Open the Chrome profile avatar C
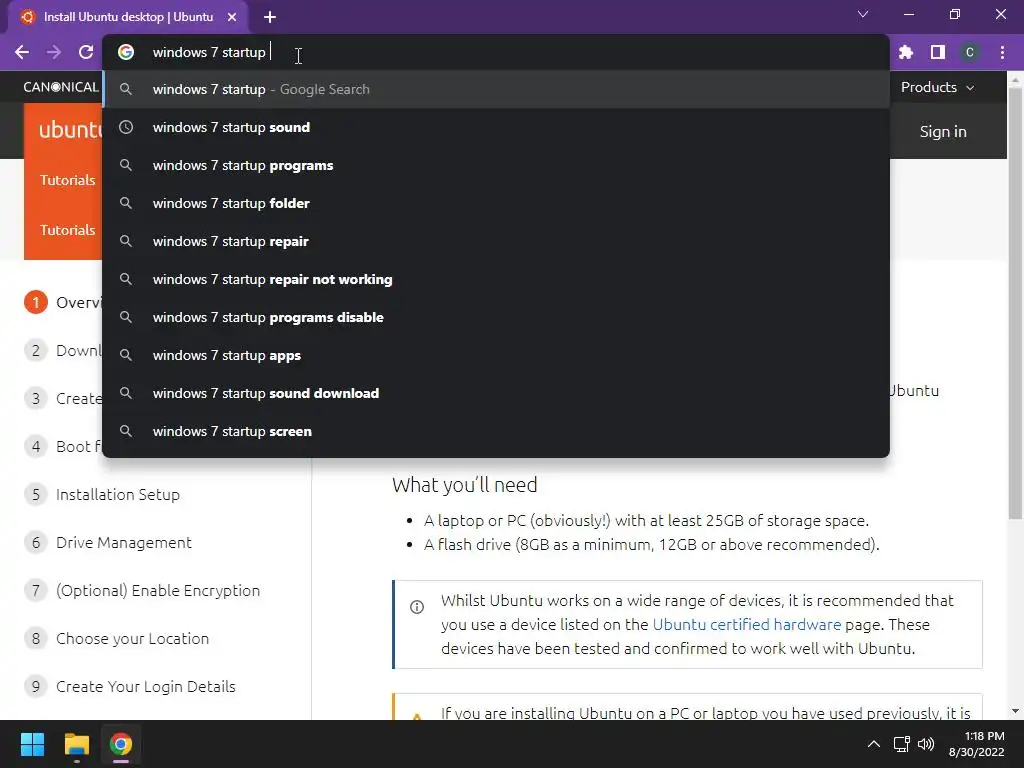Image resolution: width=1024 pixels, height=768 pixels. click(970, 52)
